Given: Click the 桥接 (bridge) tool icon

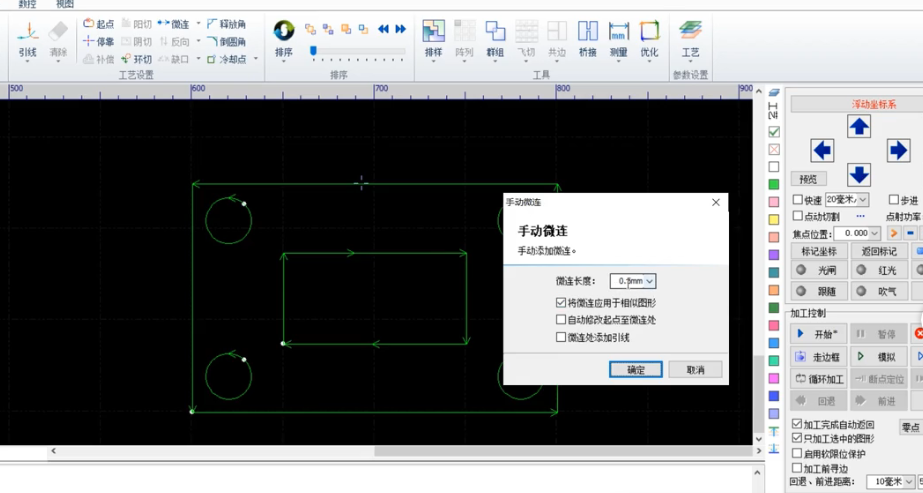Looking at the screenshot, I should tap(588, 38).
